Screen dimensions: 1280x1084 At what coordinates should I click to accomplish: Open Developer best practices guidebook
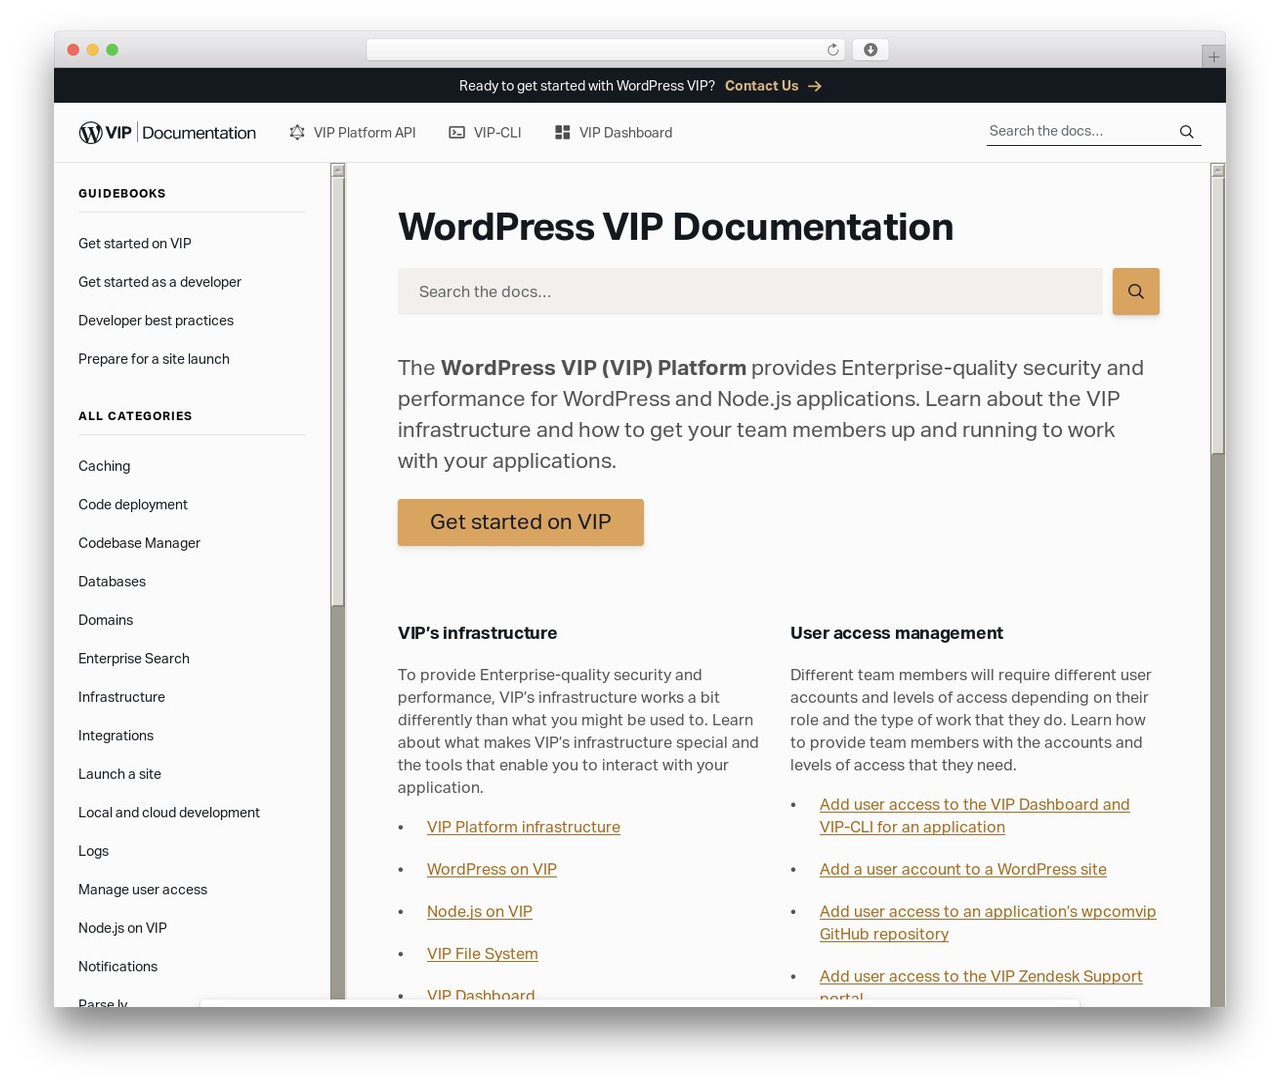[x=156, y=320]
